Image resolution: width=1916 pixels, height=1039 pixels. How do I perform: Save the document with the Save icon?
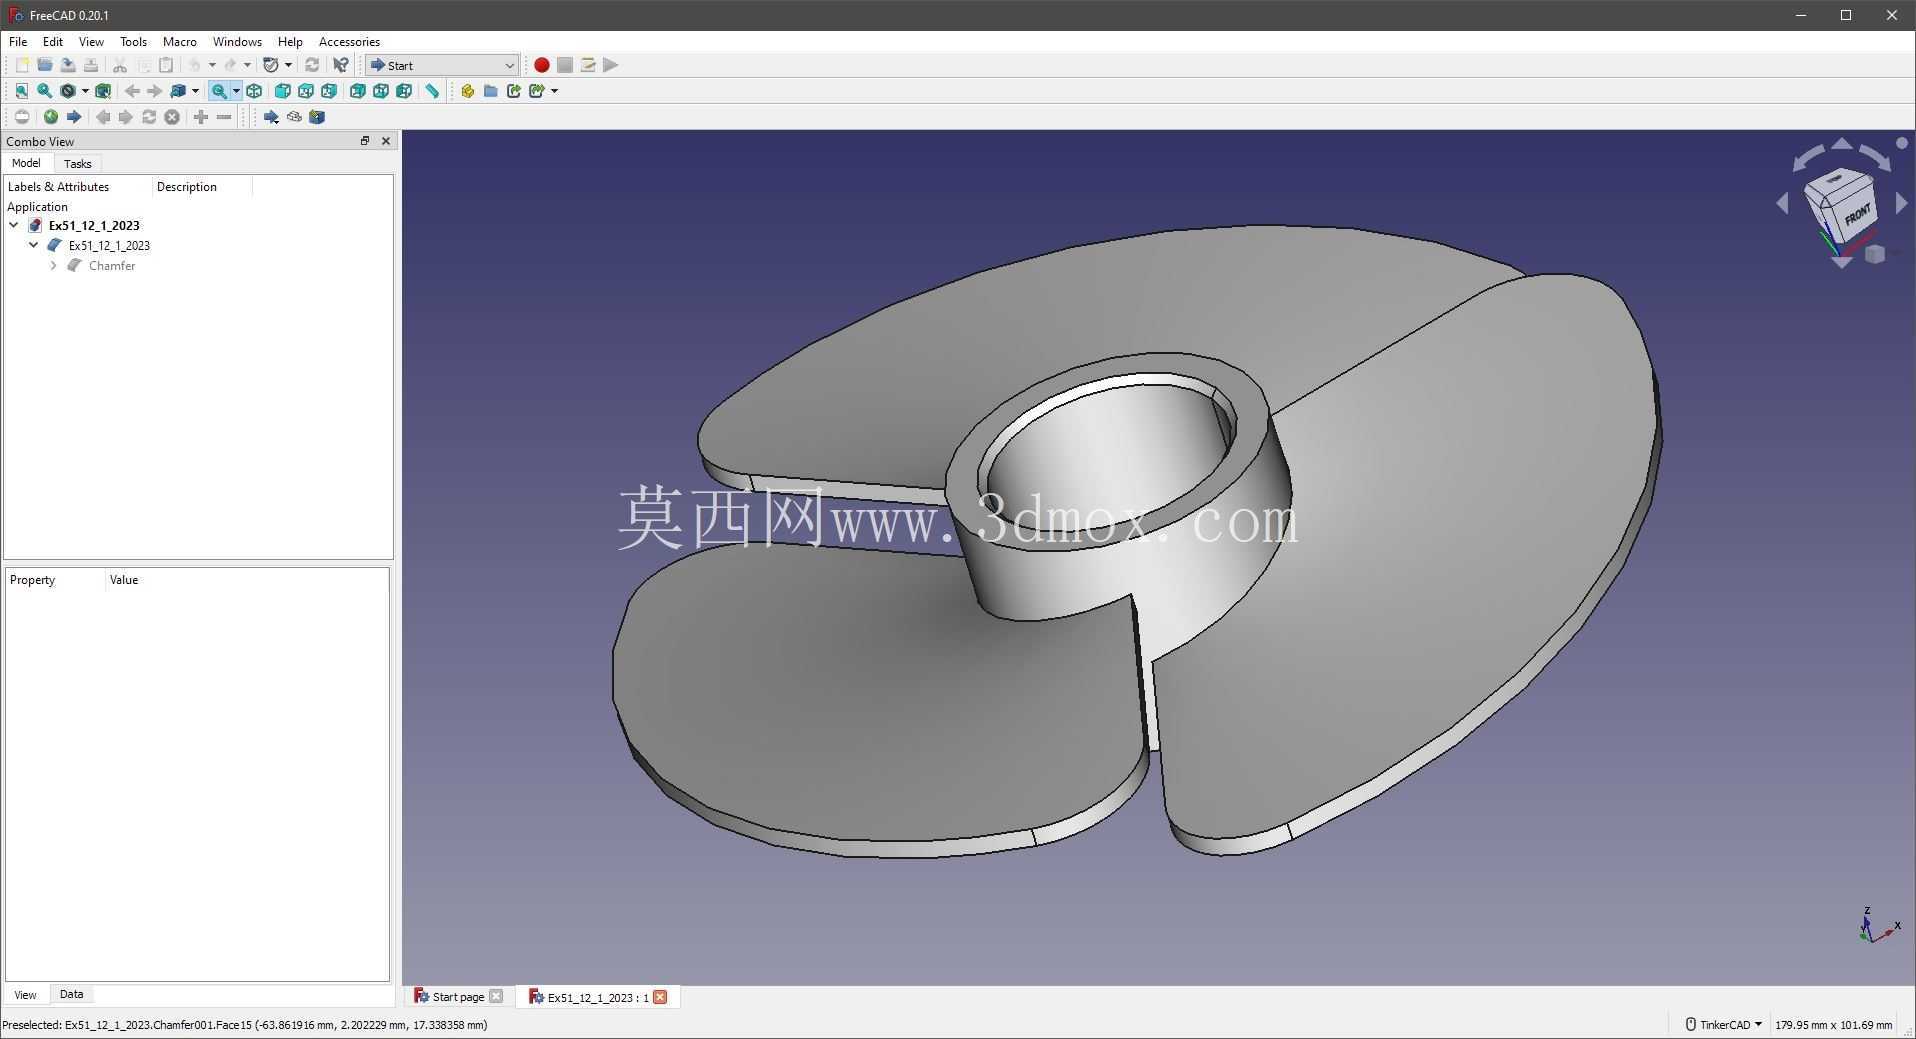tap(68, 65)
